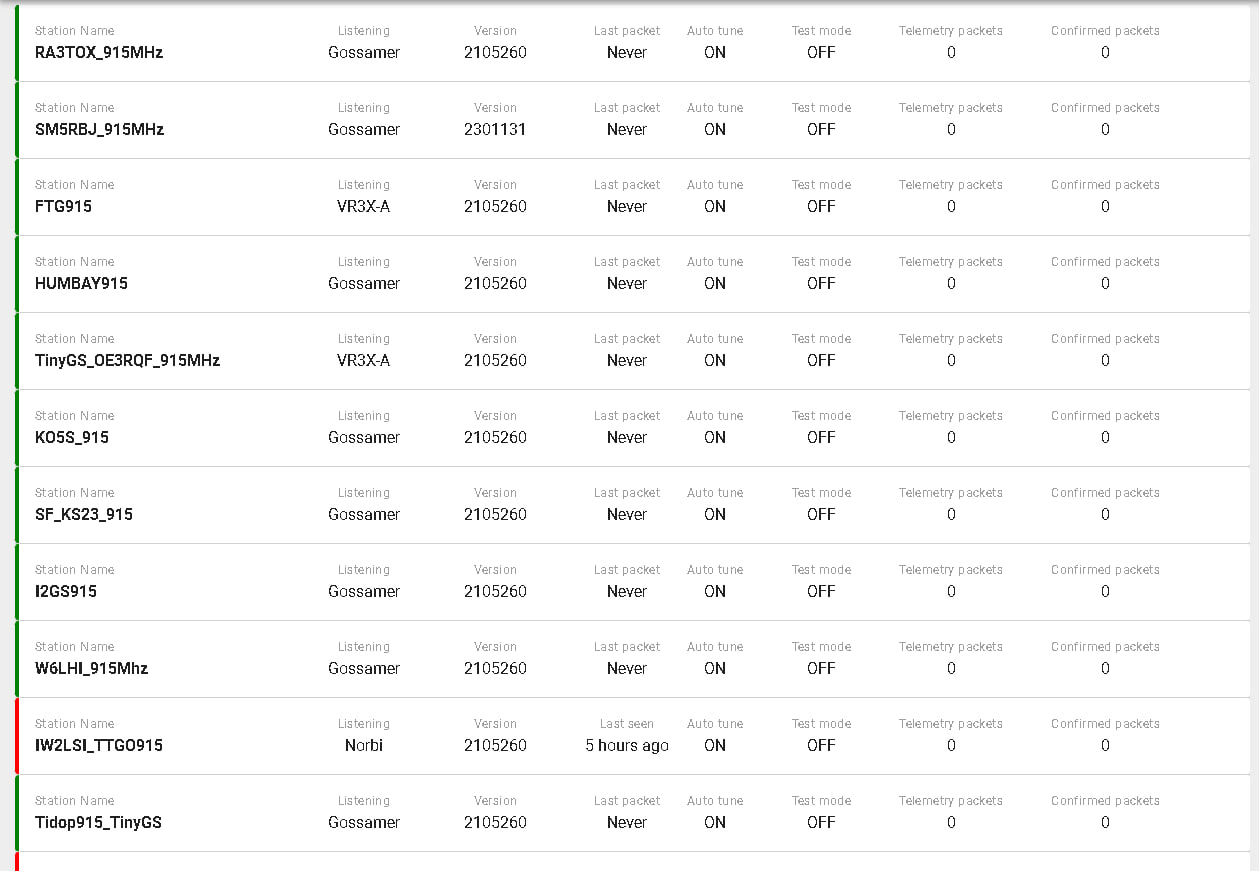Select offline station IW2LSI_TTGO915
This screenshot has width=1260, height=871.
pos(99,746)
